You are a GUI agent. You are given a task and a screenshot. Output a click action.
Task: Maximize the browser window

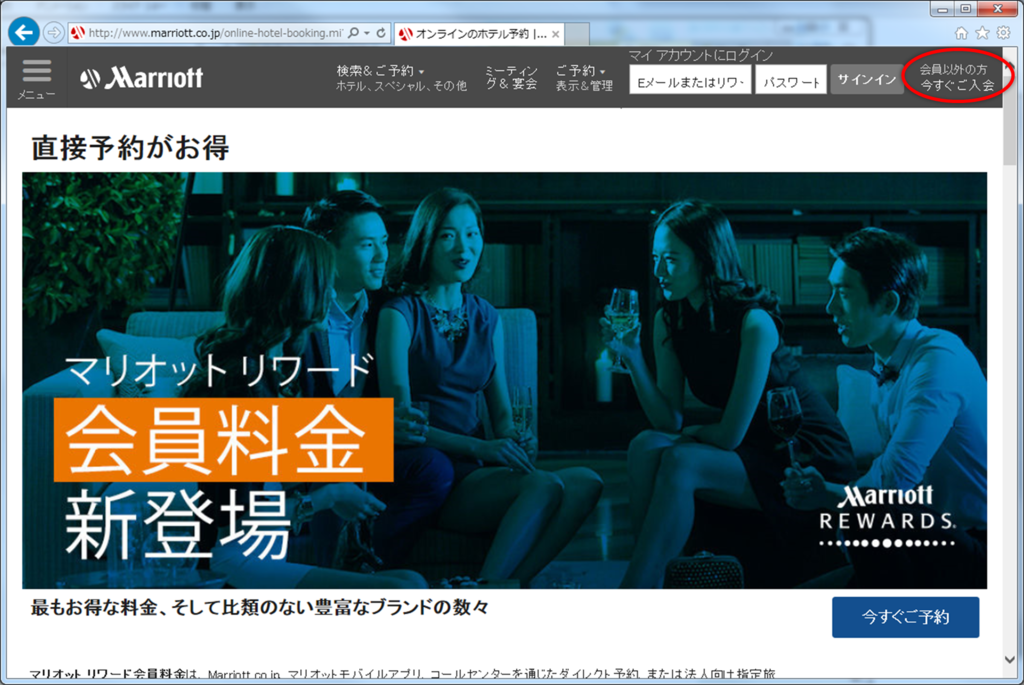[965, 8]
